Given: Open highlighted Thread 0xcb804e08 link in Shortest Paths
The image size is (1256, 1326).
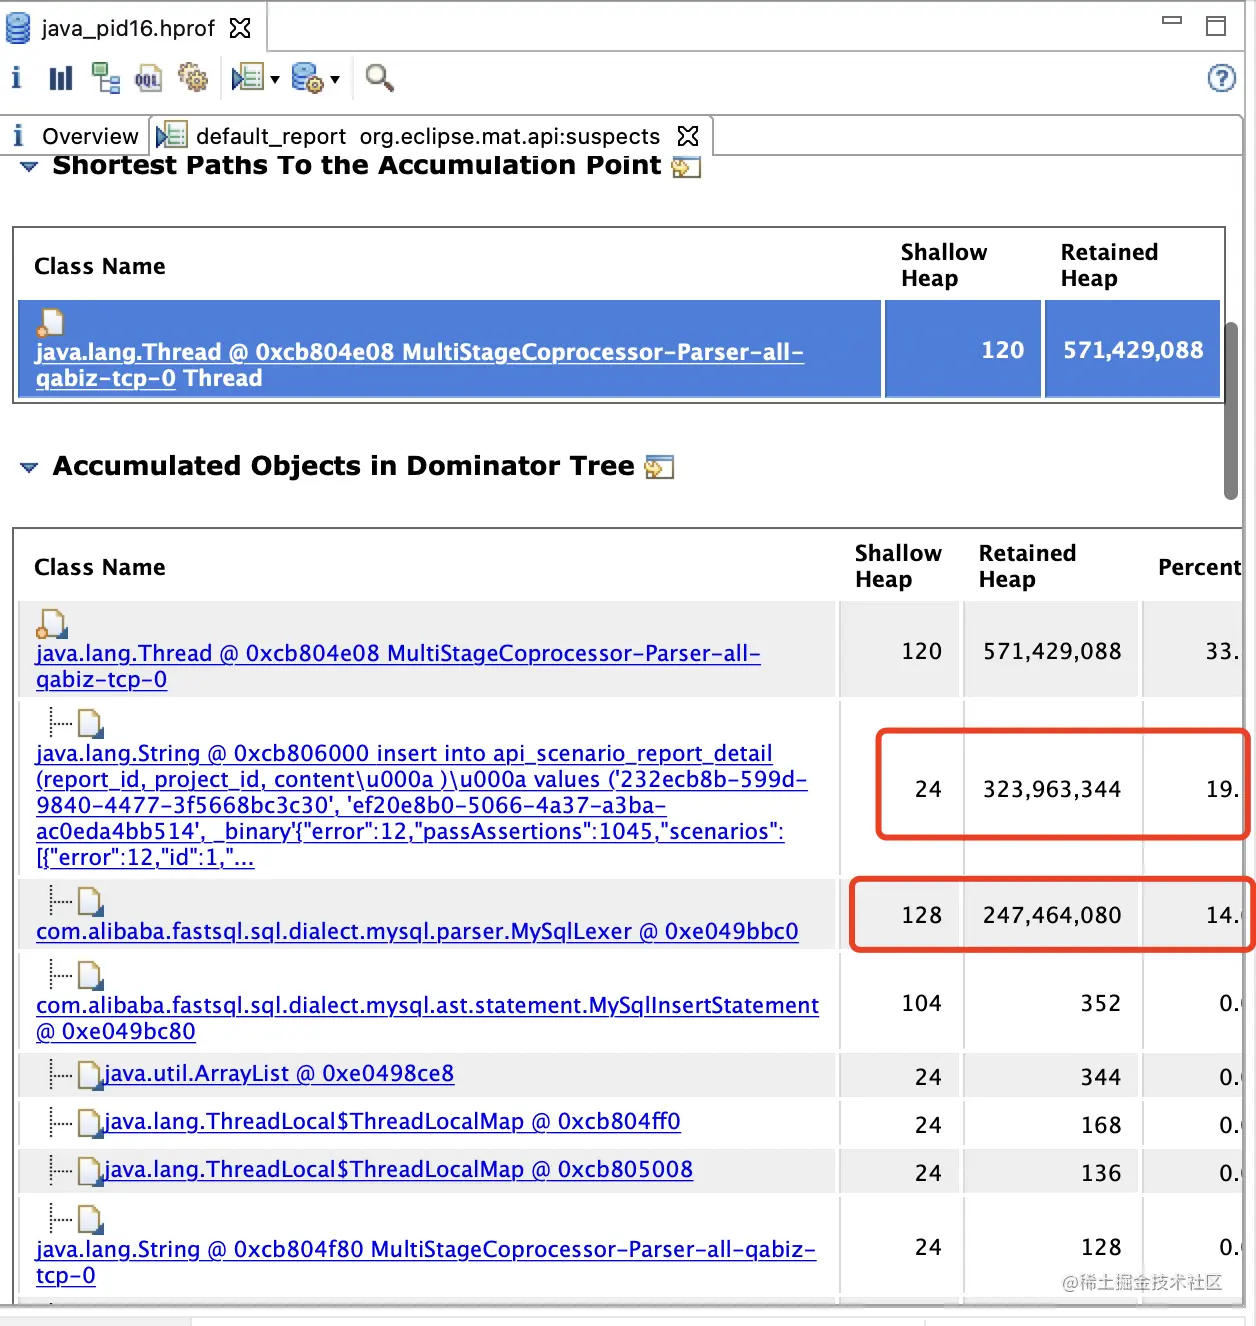Looking at the screenshot, I should tap(420, 365).
